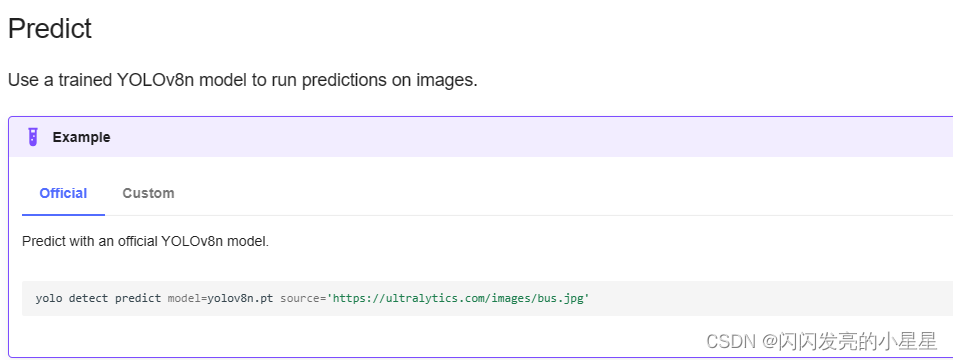This screenshot has width=953, height=360.
Task: Switch to the Custom tab
Action: [x=148, y=193]
